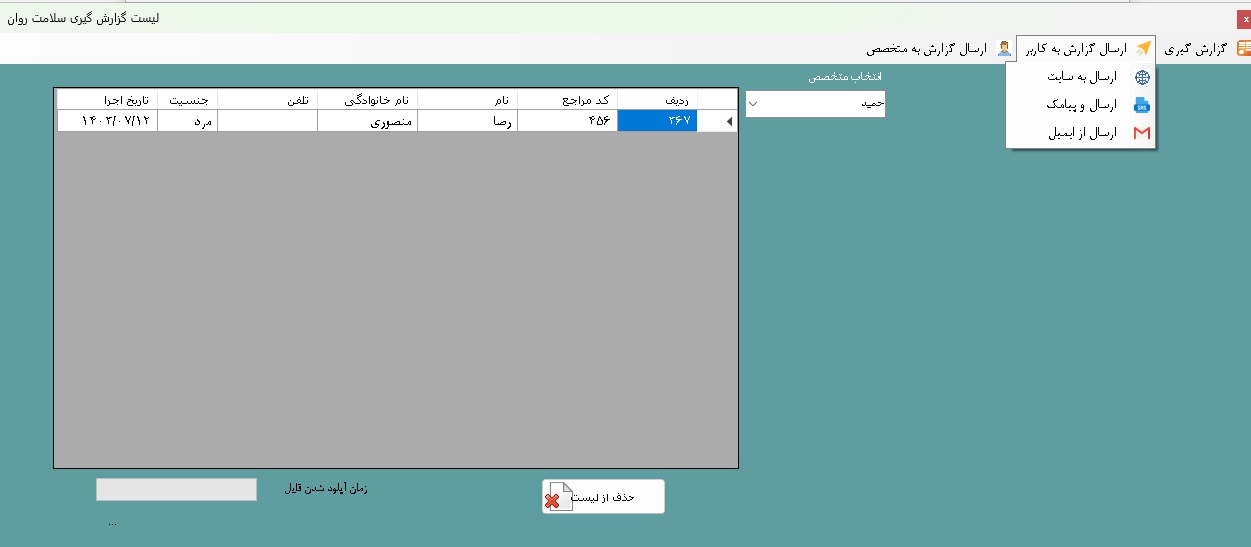Click the paper plane send icon
Image resolution: width=1251 pixels, height=547 pixels.
pos(1144,49)
